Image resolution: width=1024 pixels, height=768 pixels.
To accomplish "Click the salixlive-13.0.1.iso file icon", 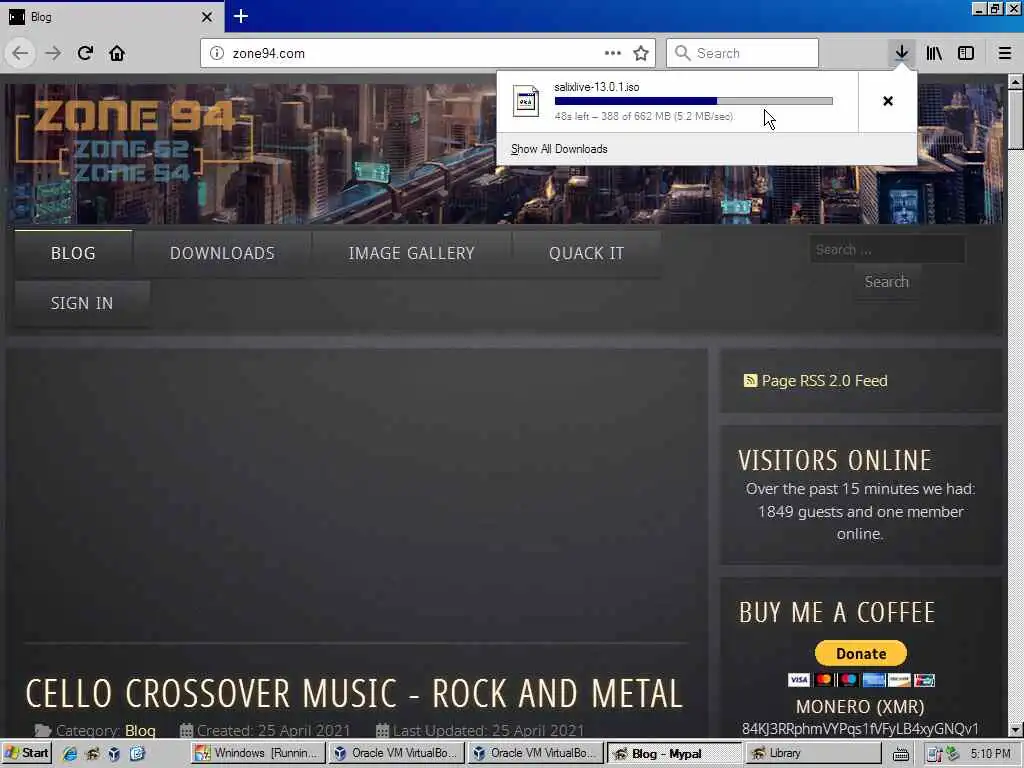I will tap(526, 101).
